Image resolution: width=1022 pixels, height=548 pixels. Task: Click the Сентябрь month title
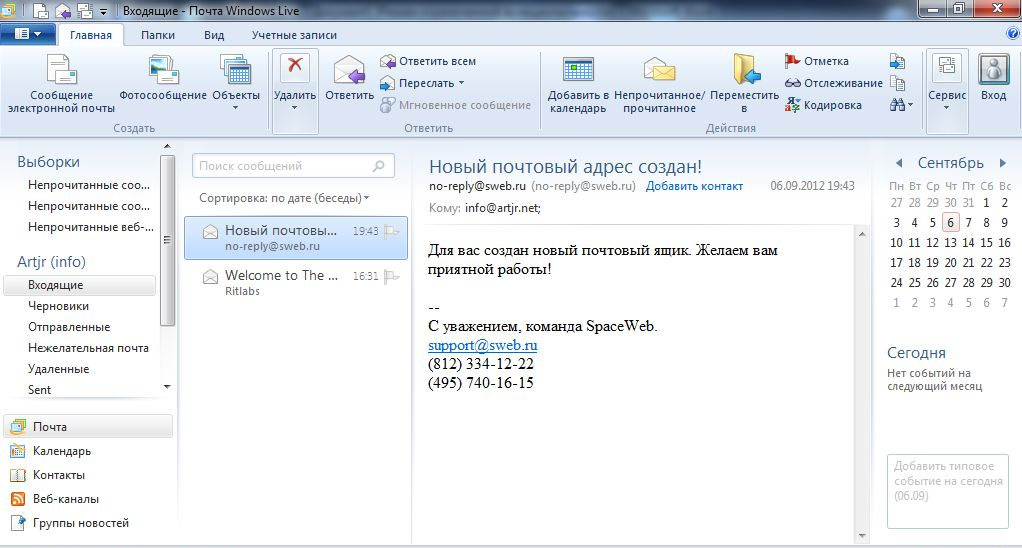[950, 163]
